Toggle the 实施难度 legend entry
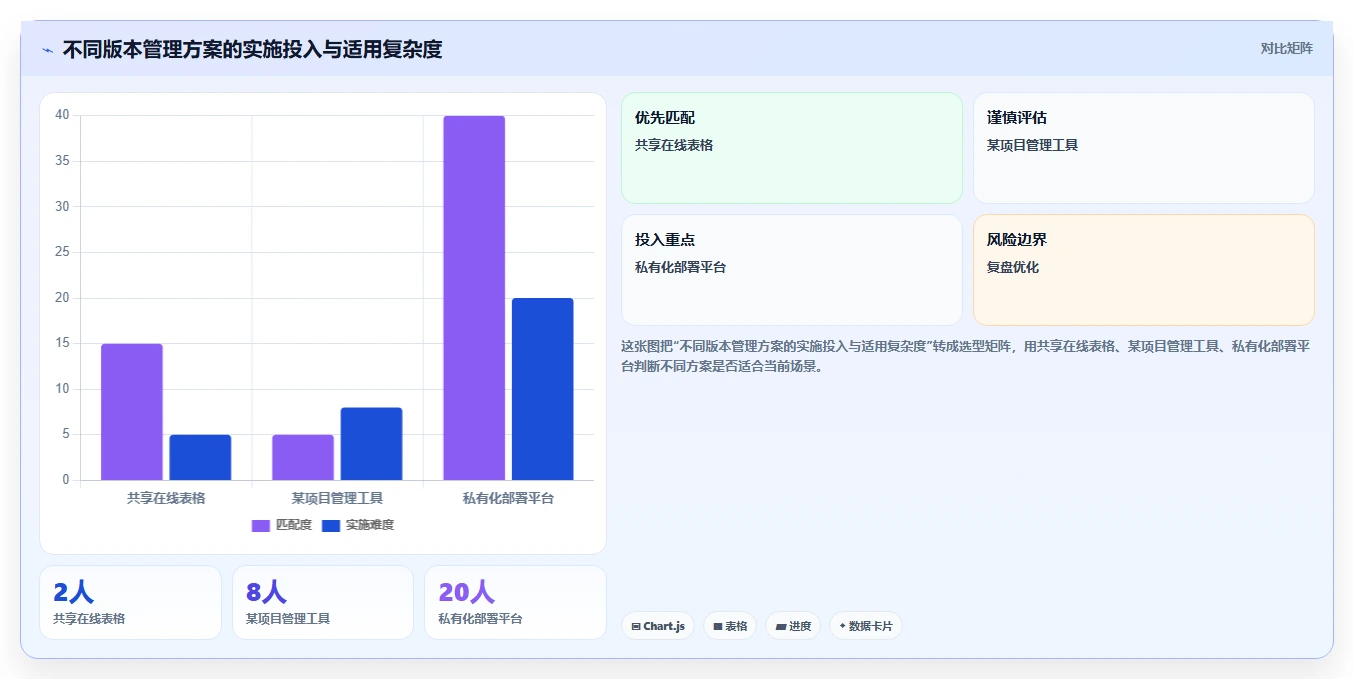This screenshot has height=679, width=1354. click(x=358, y=525)
